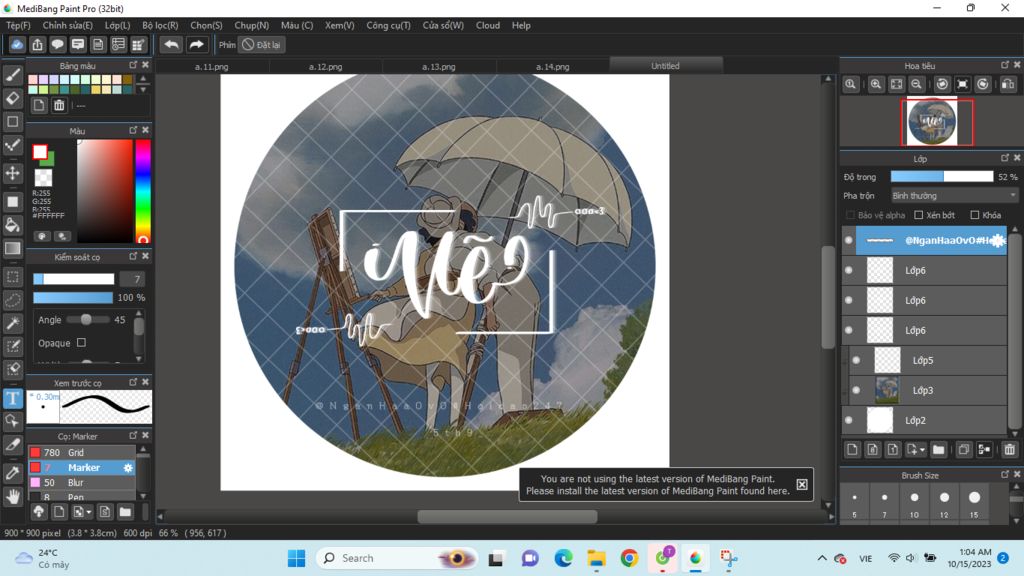Click the Angle slider handle
Screen dimensions: 1024x576
86,319
